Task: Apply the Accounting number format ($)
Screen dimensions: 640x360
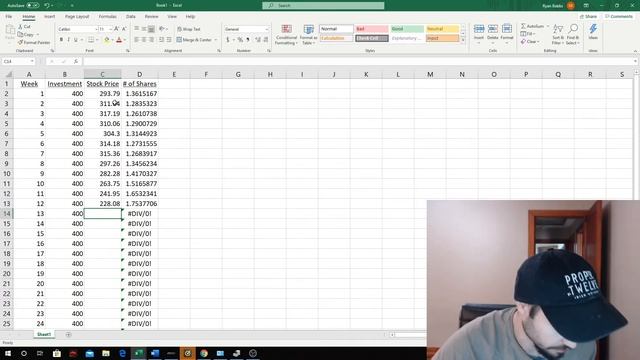Action: coord(228,40)
